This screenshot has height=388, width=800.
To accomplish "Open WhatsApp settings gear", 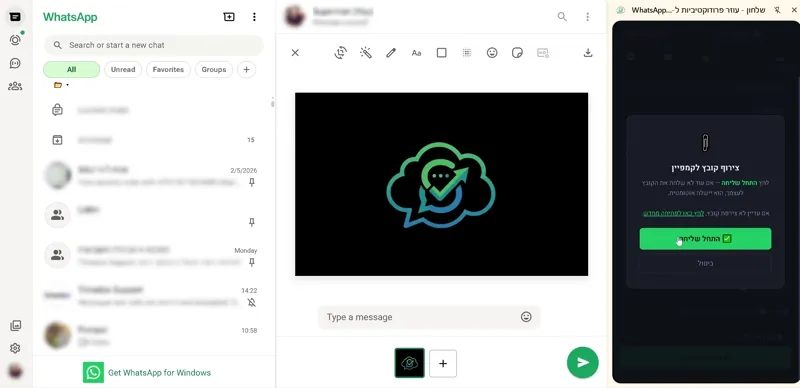I will pyautogui.click(x=15, y=348).
